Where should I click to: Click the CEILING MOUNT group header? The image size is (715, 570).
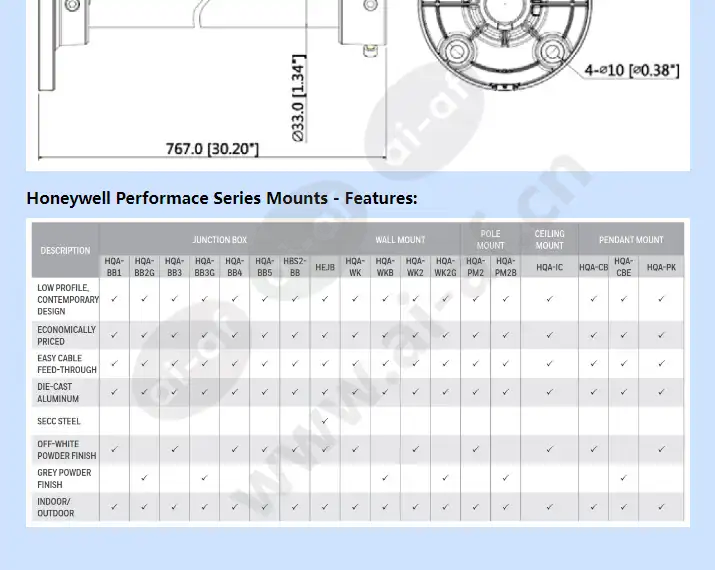(549, 239)
